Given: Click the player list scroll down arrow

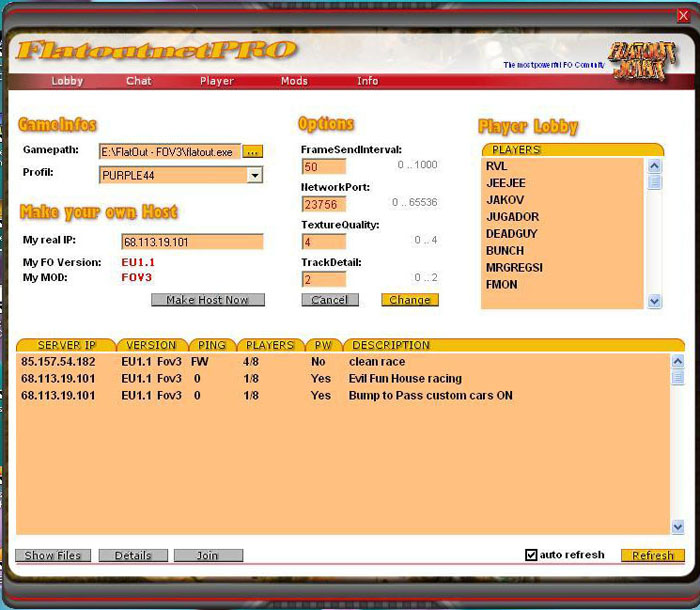Looking at the screenshot, I should (x=654, y=301).
